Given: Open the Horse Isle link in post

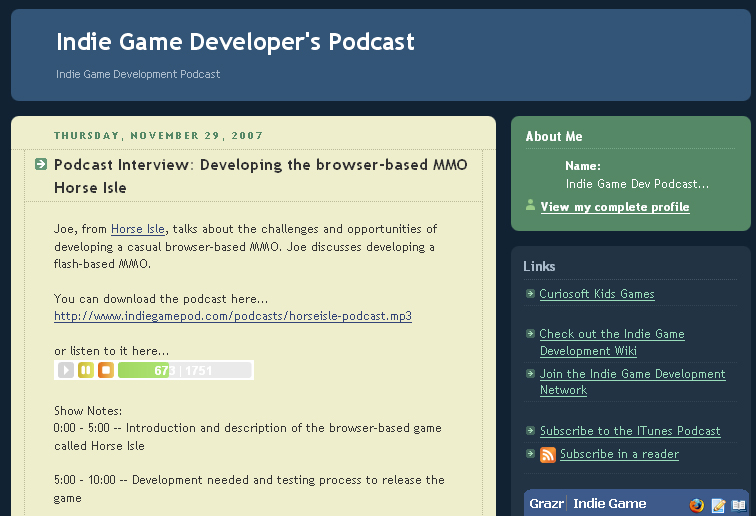Looking at the screenshot, I should (138, 229).
